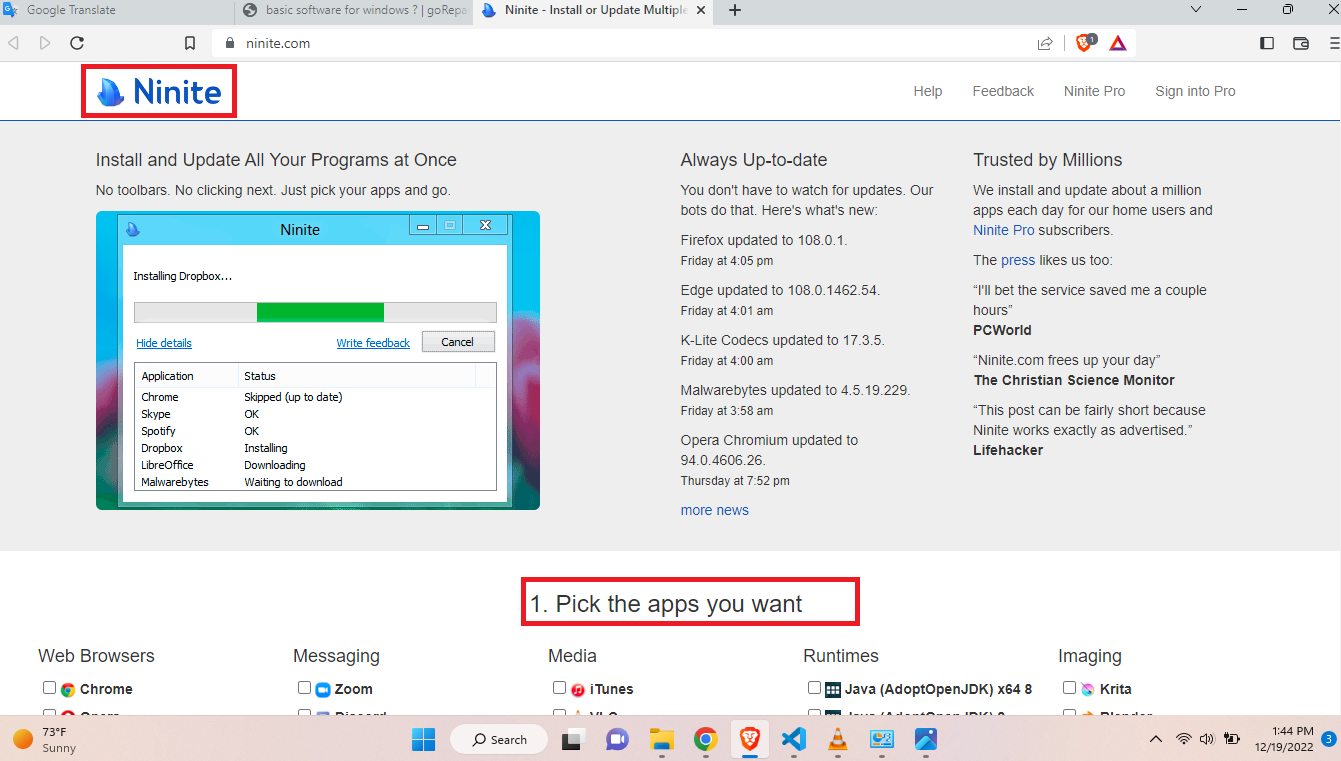
Task: Bookmark this page with the bookmark icon
Action: [190, 43]
